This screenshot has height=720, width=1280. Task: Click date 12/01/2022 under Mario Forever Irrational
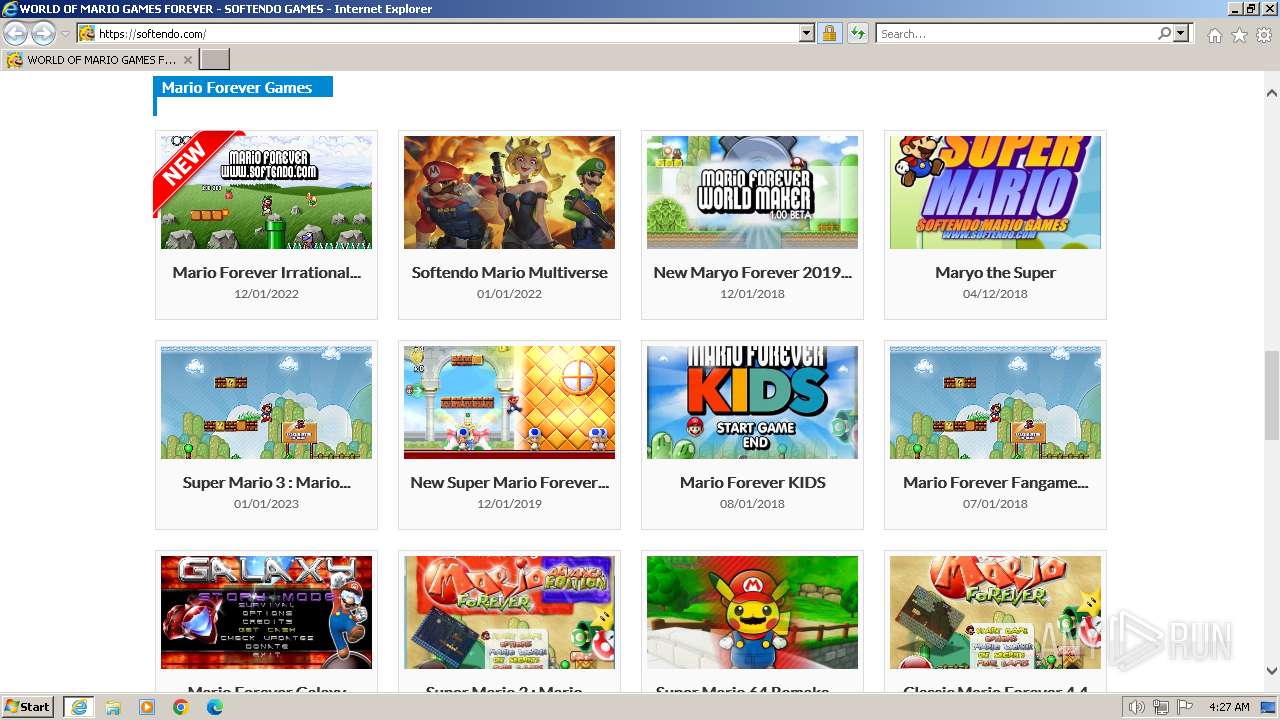266,294
